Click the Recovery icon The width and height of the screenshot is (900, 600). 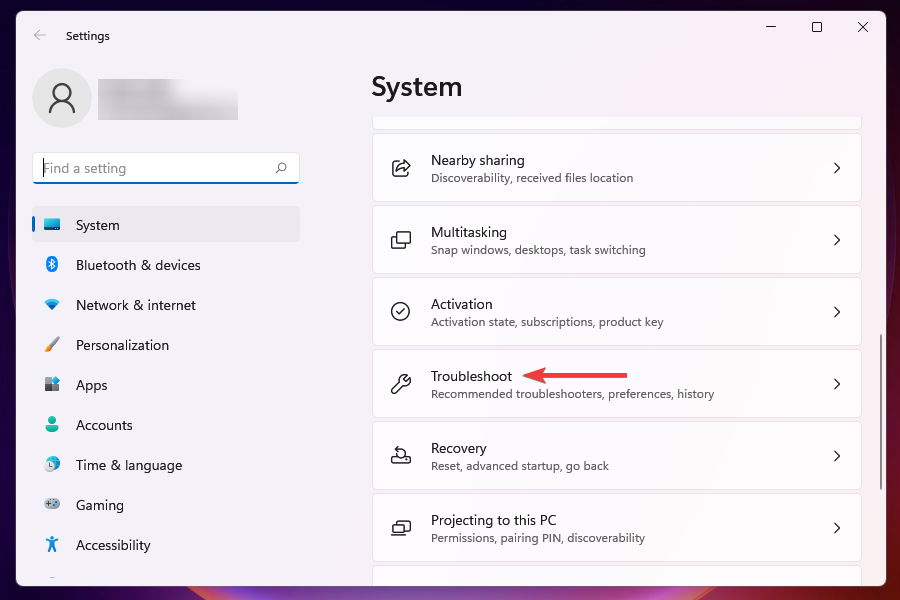(401, 456)
